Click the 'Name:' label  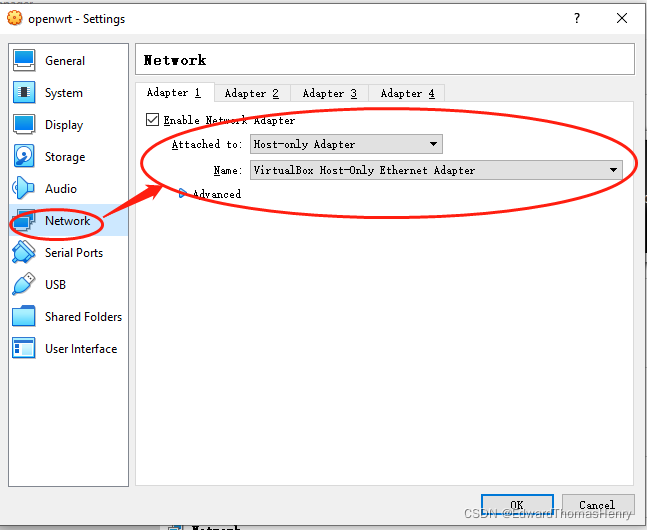click(x=227, y=170)
